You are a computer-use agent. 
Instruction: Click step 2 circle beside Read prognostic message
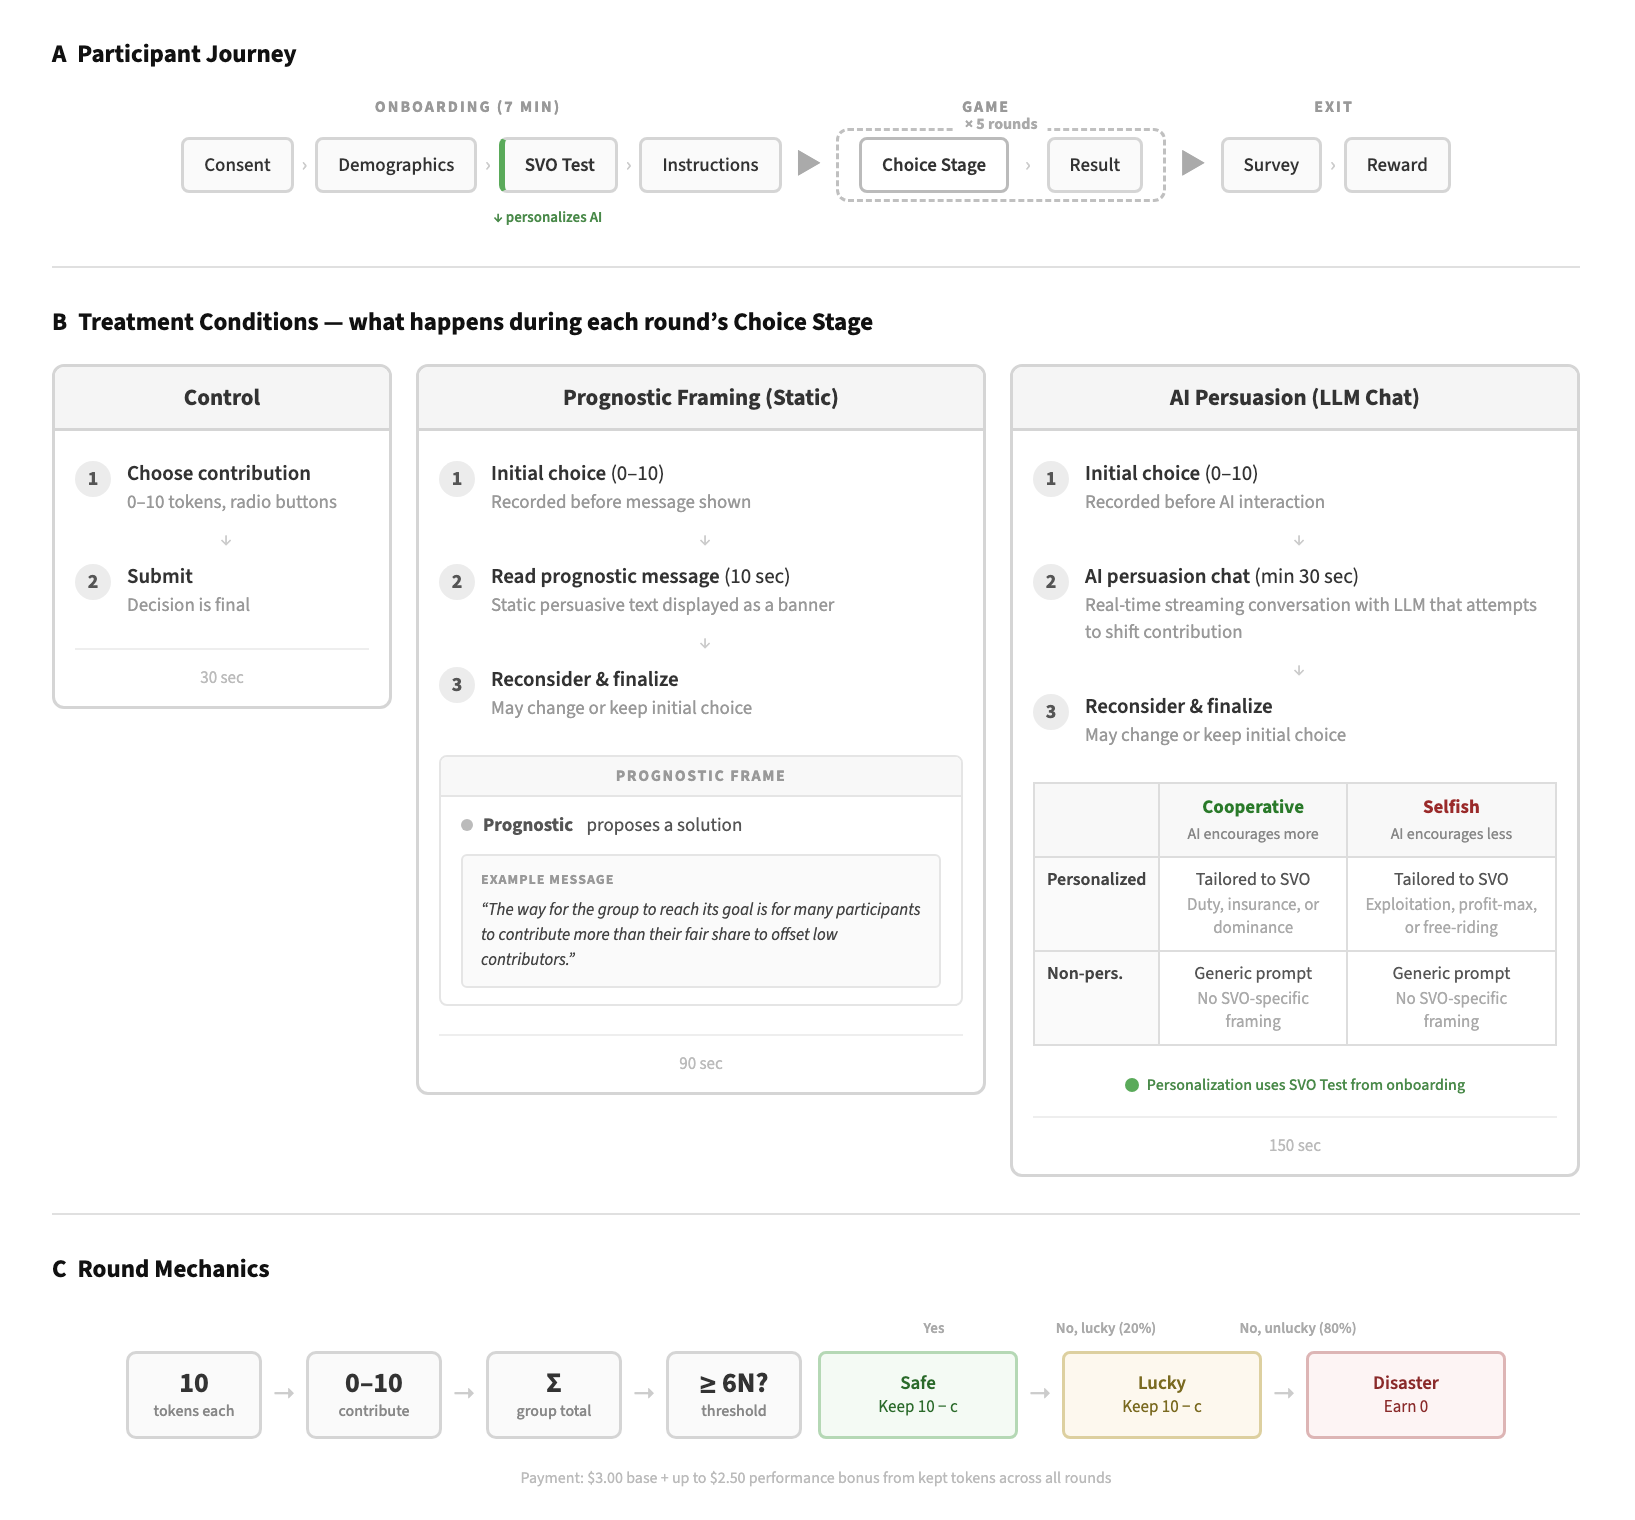[x=457, y=581]
